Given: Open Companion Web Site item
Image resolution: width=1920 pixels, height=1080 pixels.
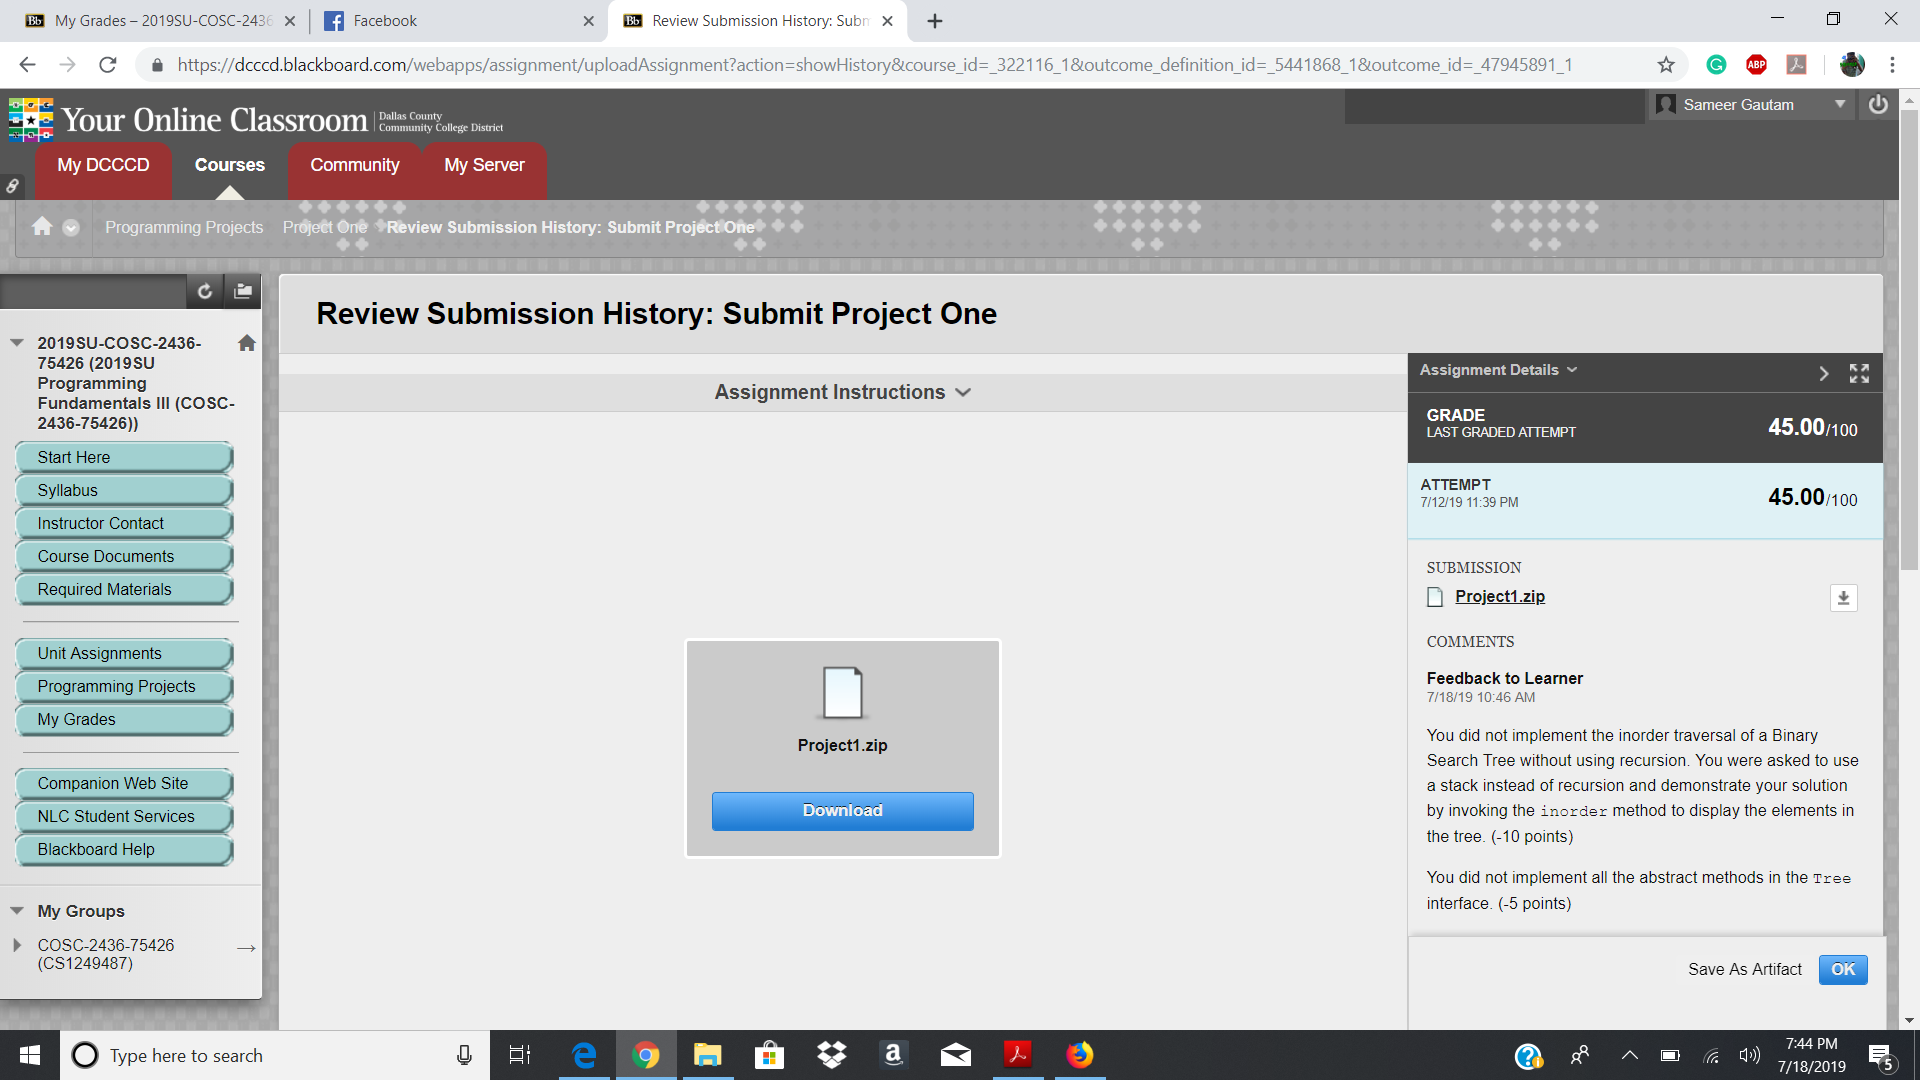Looking at the screenshot, I should click(x=124, y=784).
